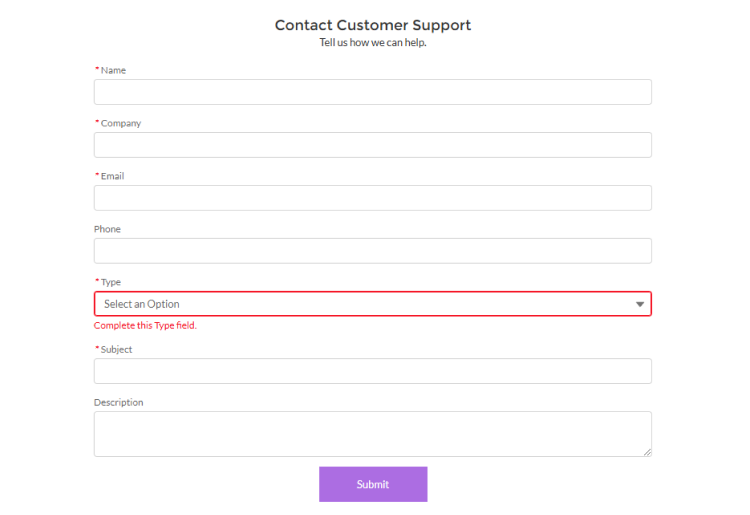Focus the Company text box
750x515 pixels.
[372, 145]
